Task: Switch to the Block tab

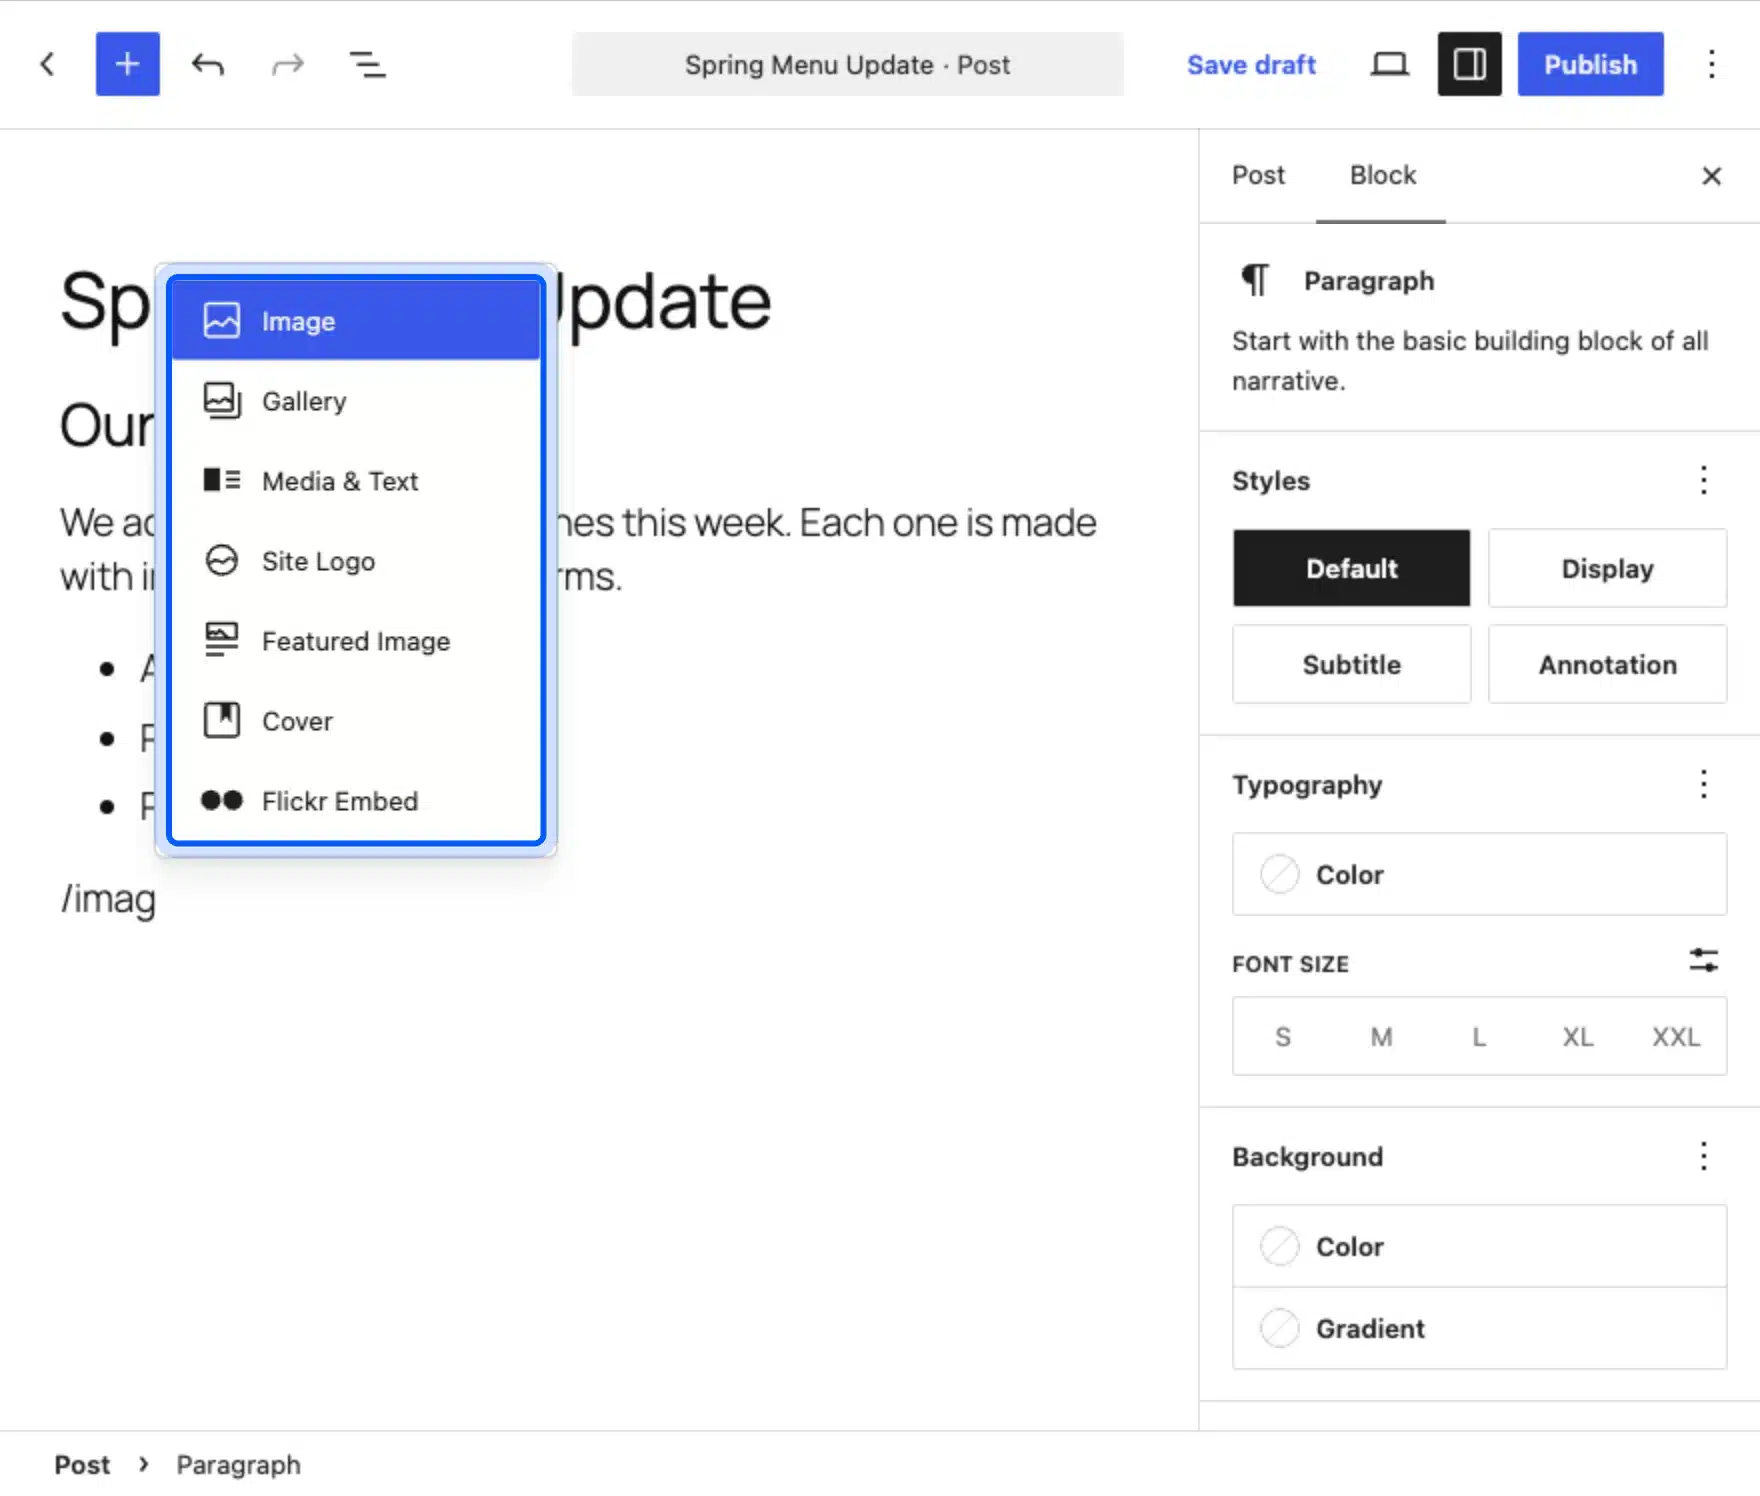Action: click(x=1382, y=175)
